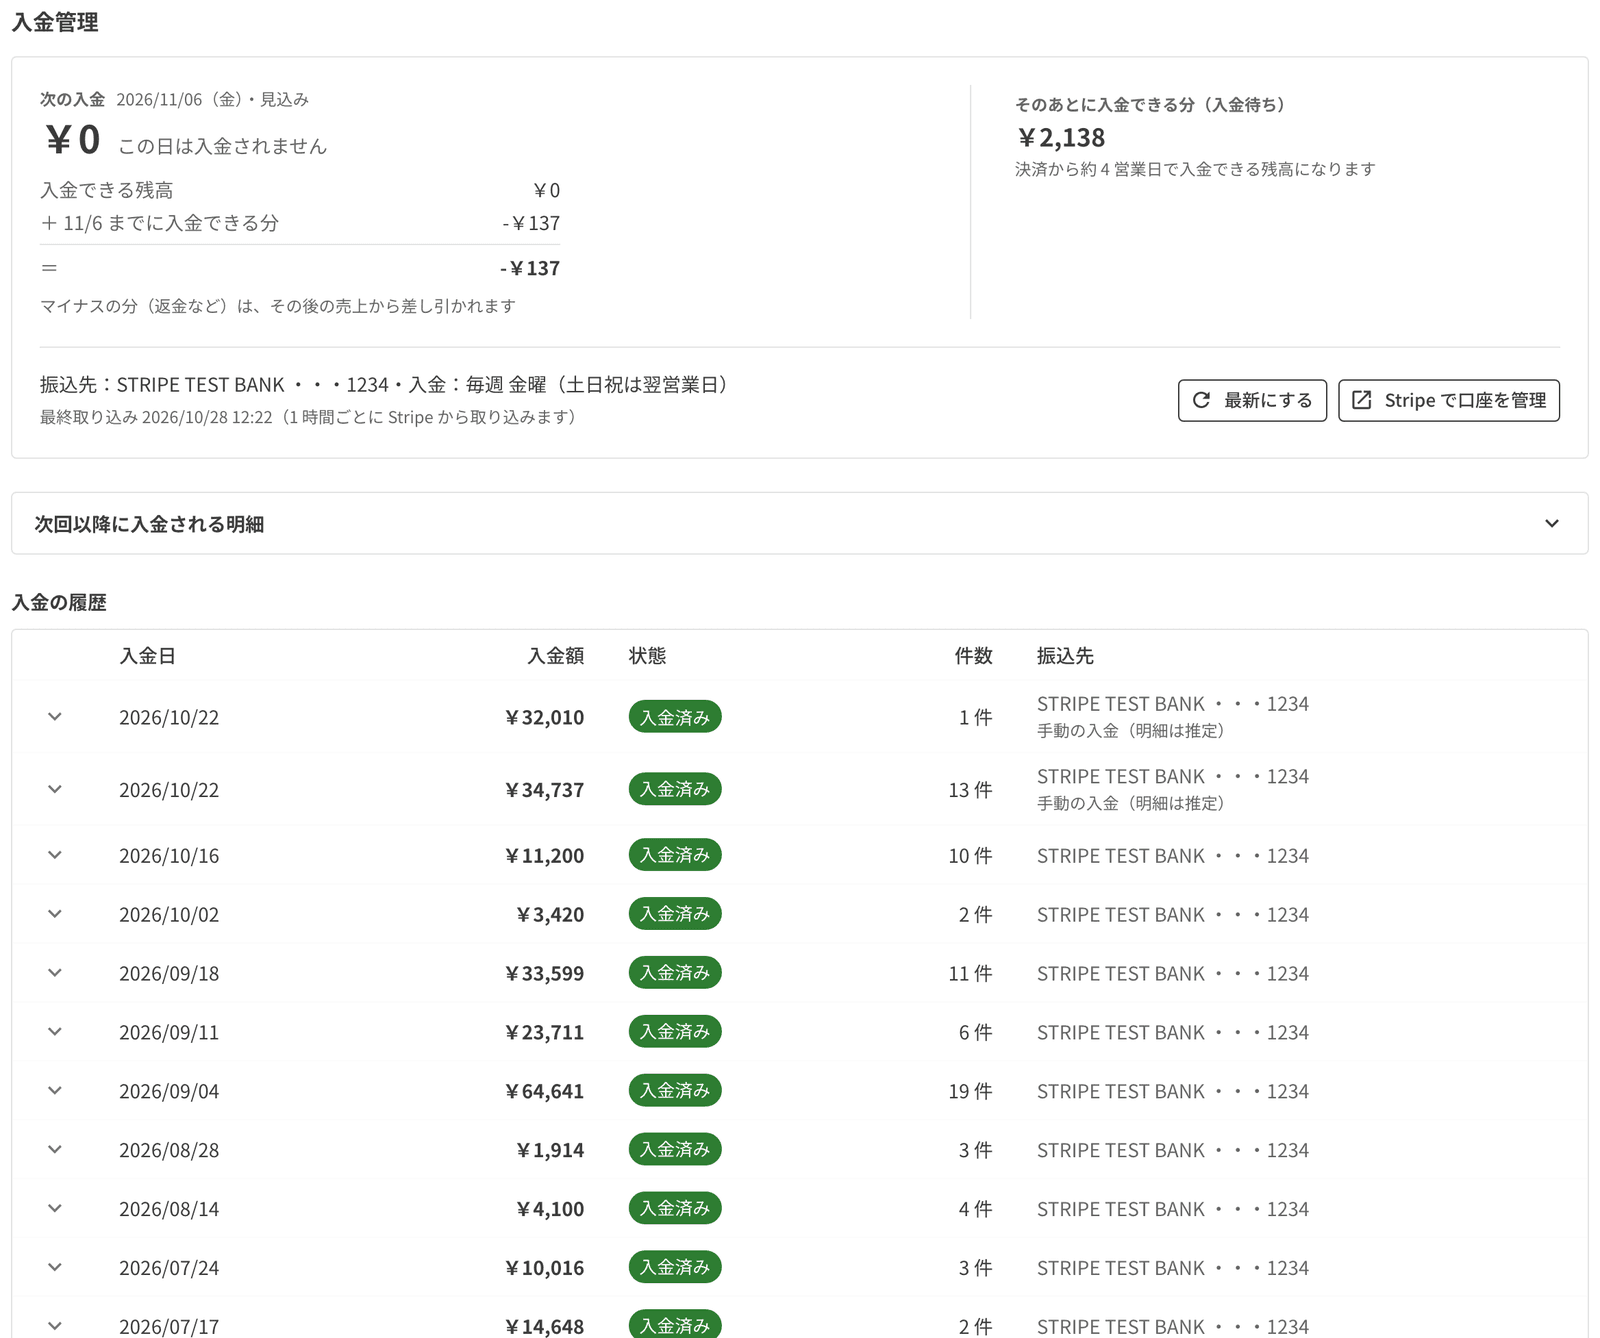Select the amount ¥3,420
The width and height of the screenshot is (1600, 1338).
[551, 915]
